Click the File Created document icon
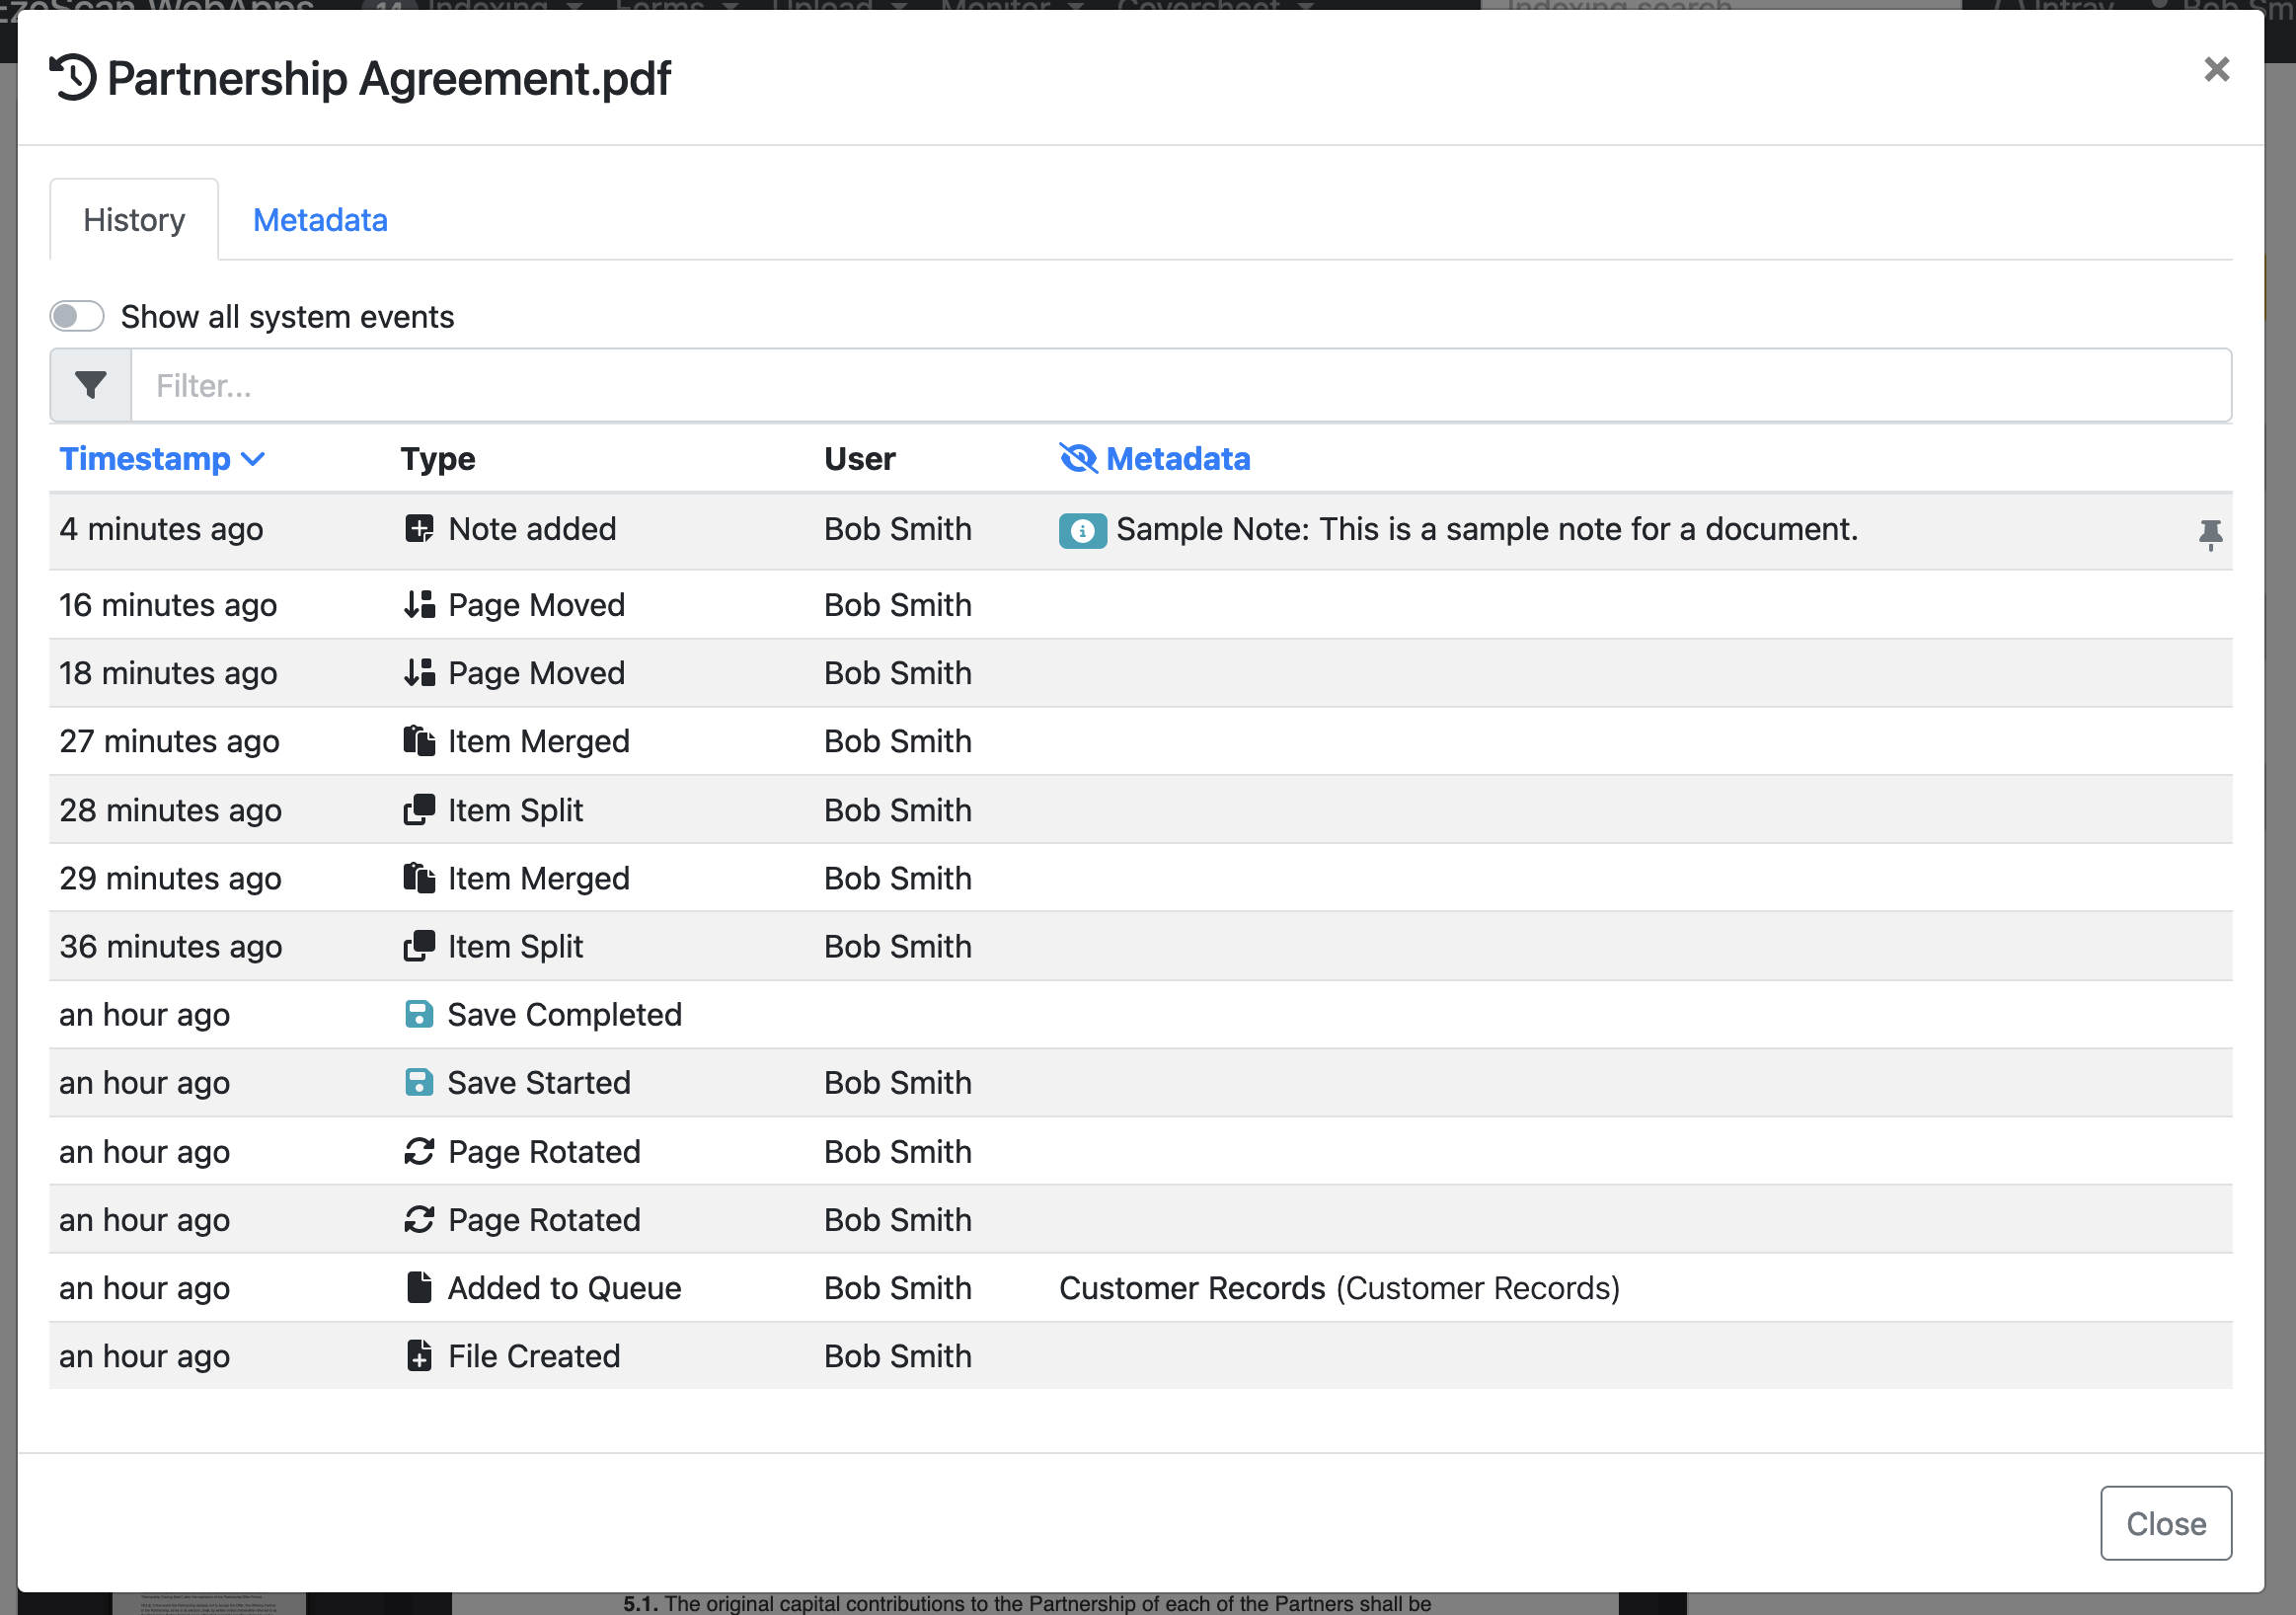Screen dimensions: 2296x1615 pyautogui.click(x=419, y=1356)
